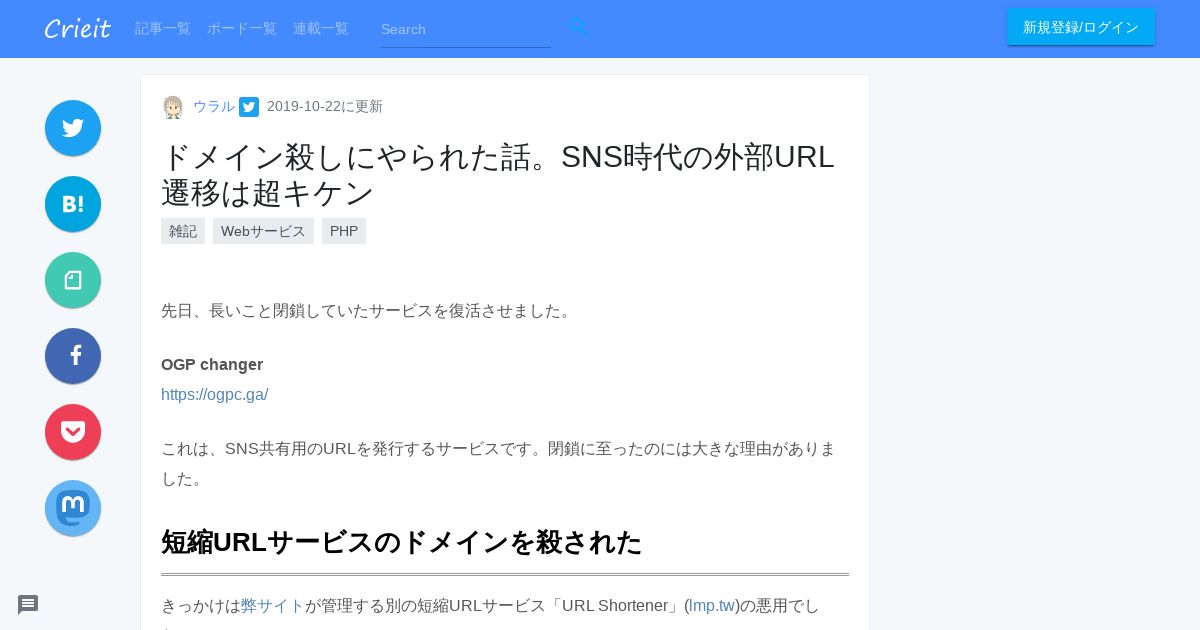Open 連載一覧 in the navigation
Image resolution: width=1200 pixels, height=630 pixels.
pos(321,28)
